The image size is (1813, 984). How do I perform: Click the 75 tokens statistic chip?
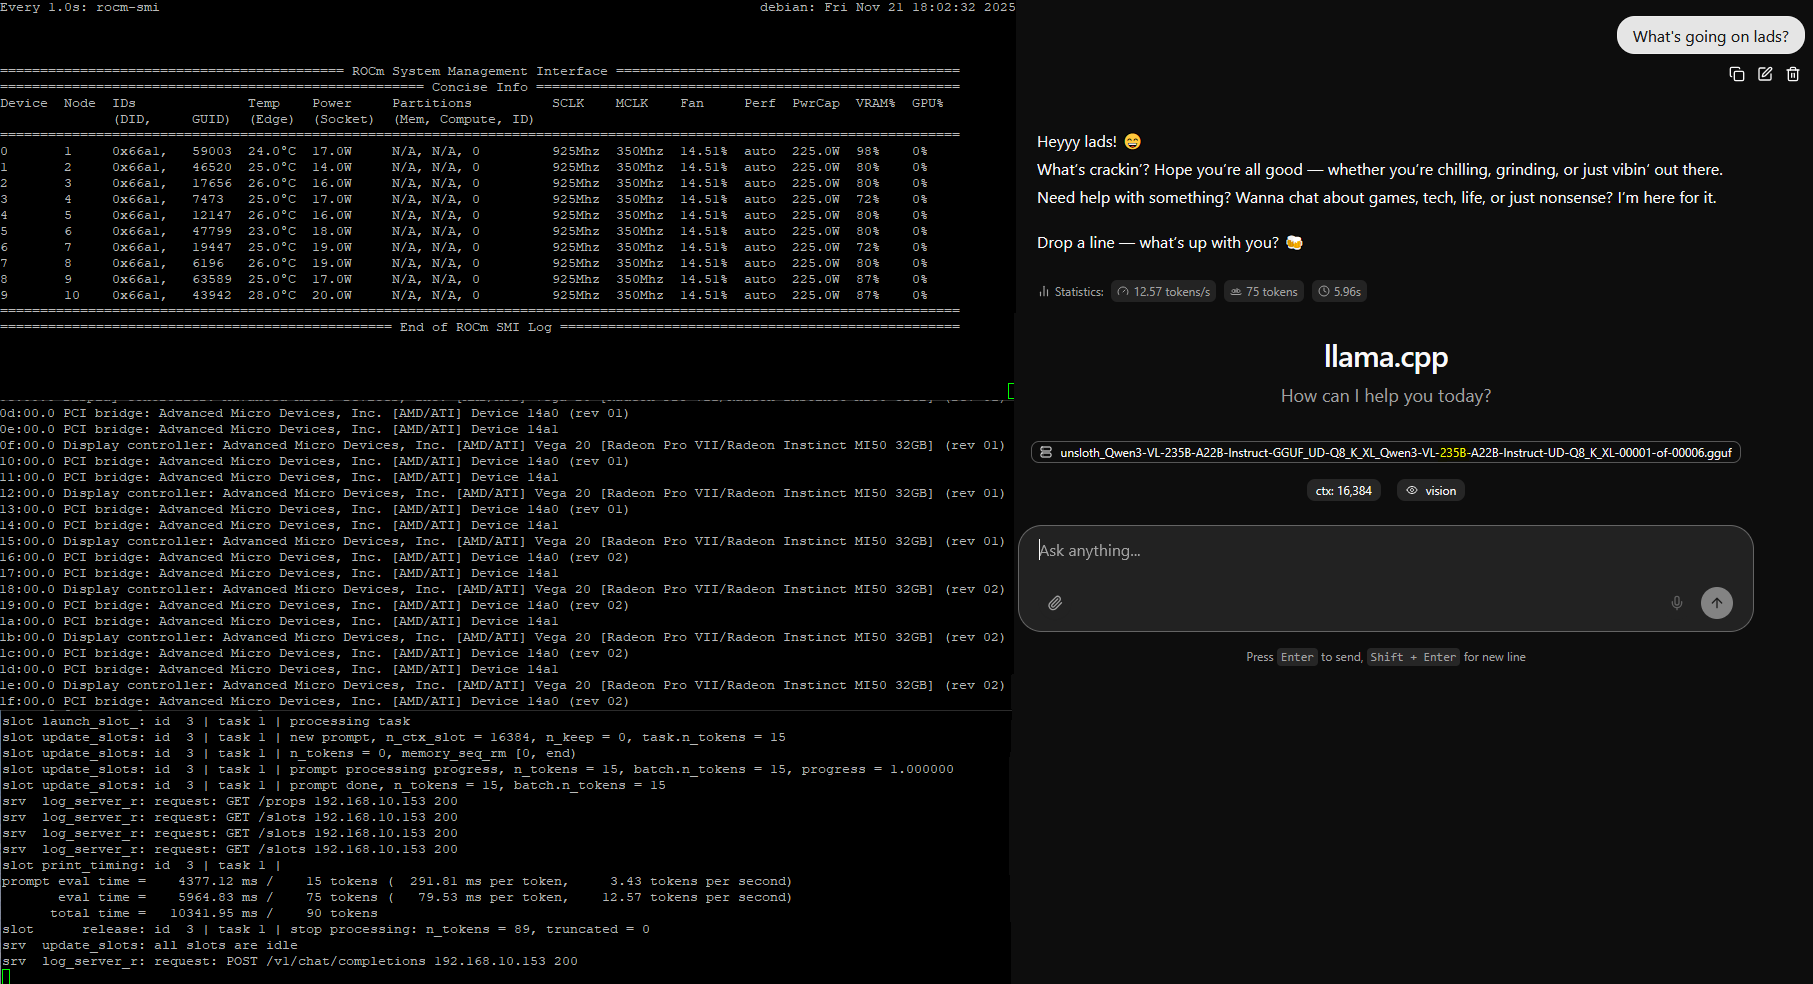(x=1264, y=292)
